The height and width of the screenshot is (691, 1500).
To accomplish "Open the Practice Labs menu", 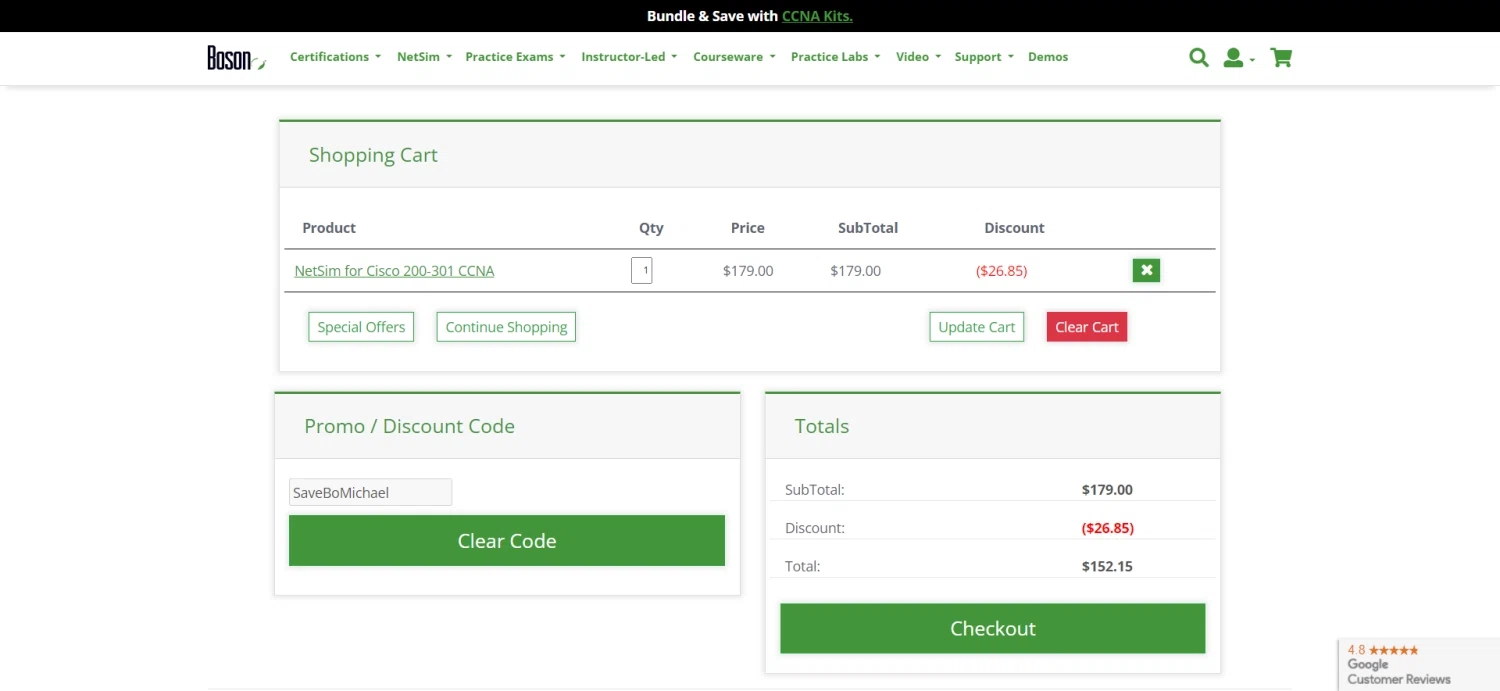I will click(835, 57).
